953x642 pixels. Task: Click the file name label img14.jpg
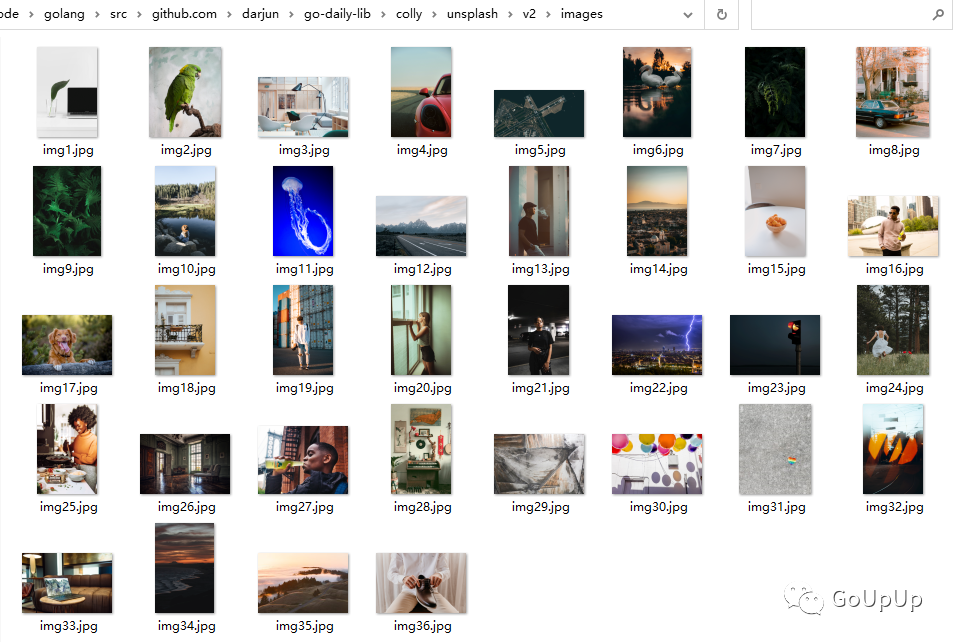click(x=658, y=269)
